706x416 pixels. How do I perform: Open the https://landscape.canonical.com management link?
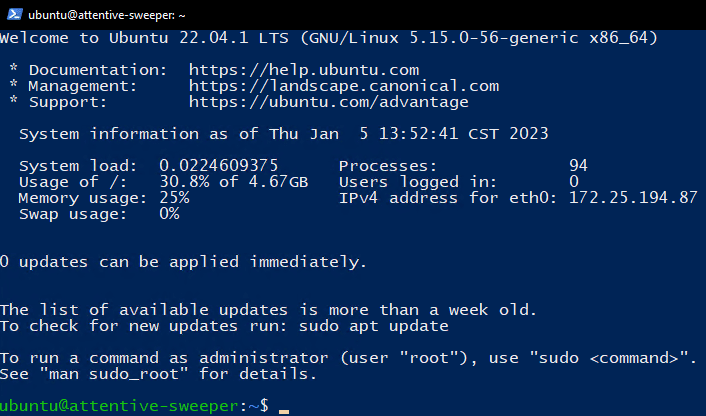(x=344, y=86)
